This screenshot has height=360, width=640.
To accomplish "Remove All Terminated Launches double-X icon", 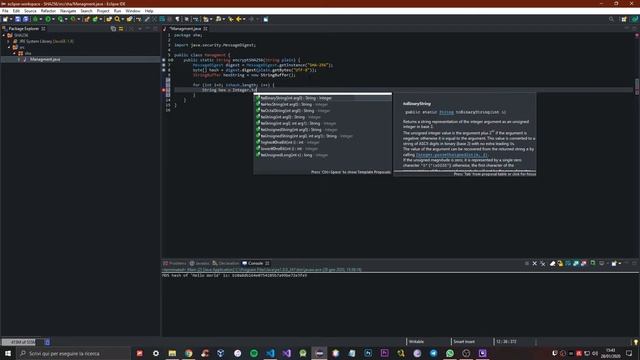I will (542, 264).
